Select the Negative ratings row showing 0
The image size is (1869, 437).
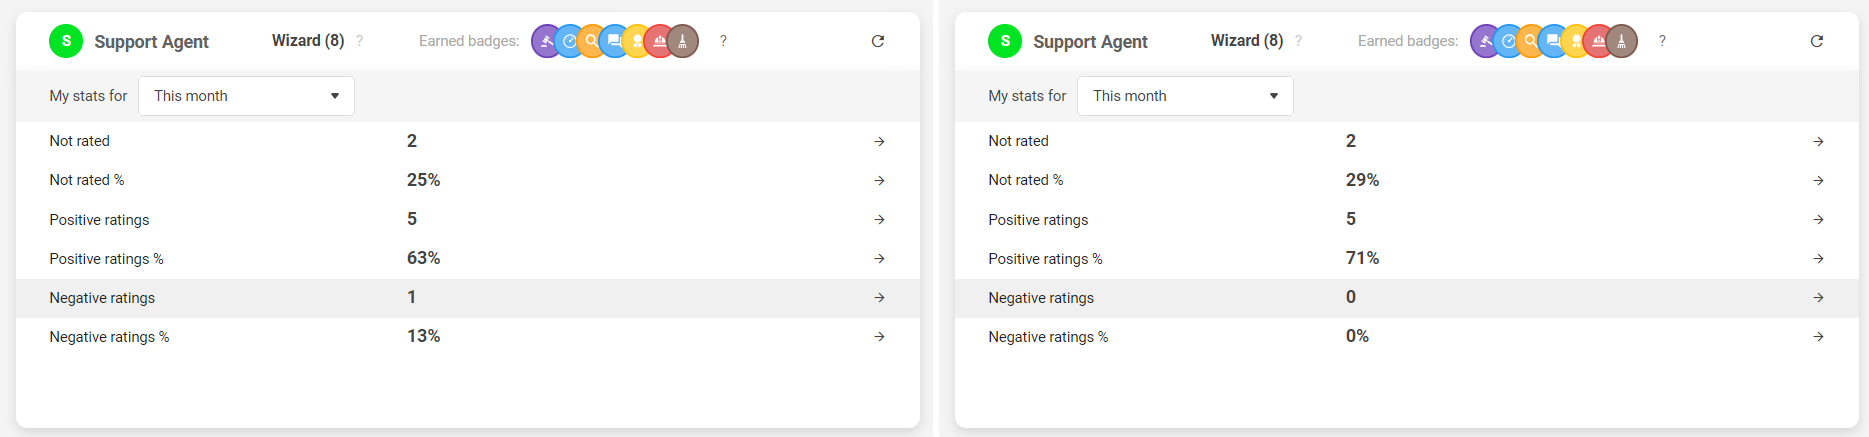coord(1406,298)
